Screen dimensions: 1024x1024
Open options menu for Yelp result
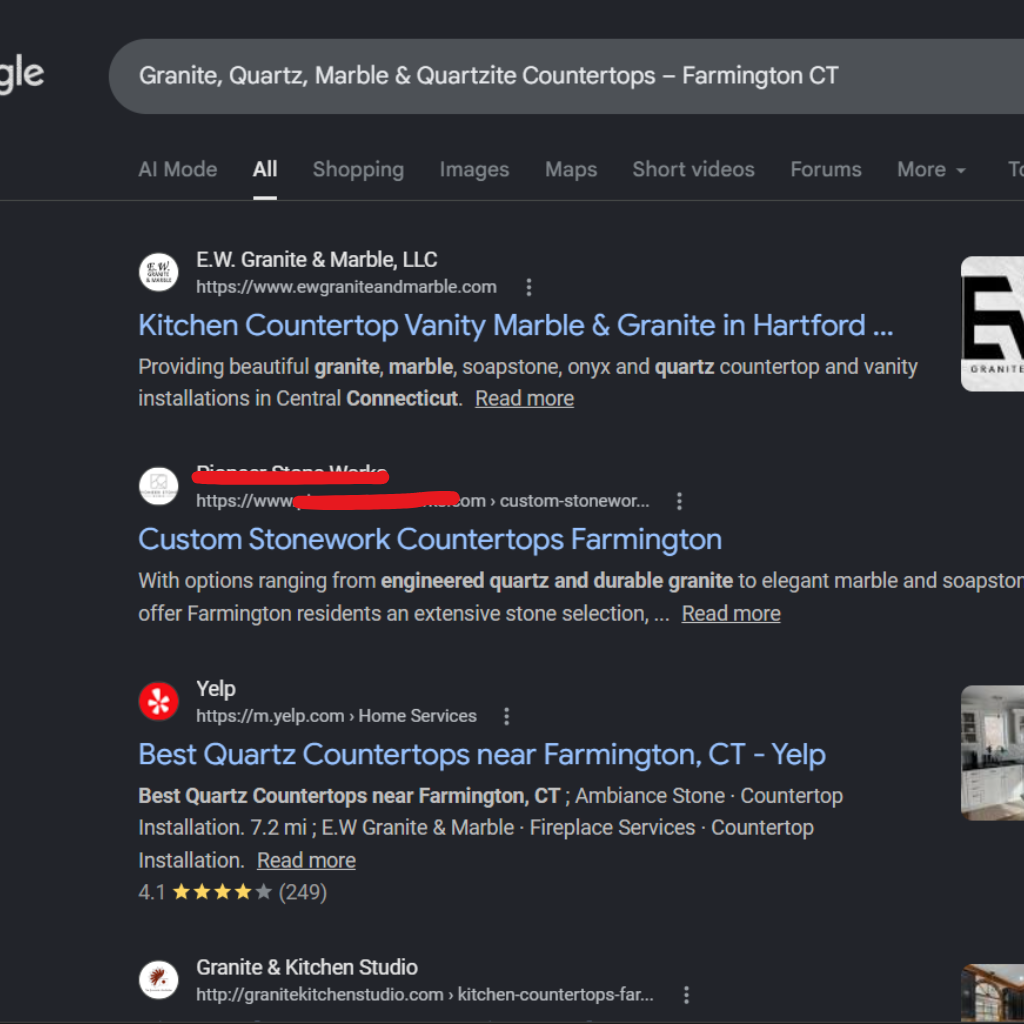point(506,716)
